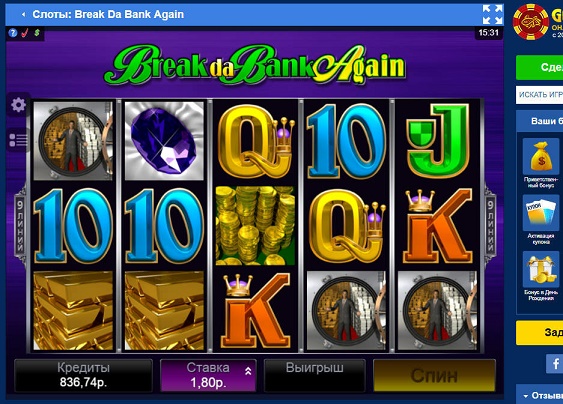Open the paytable list icon
The width and height of the screenshot is (563, 404).
coord(18,140)
